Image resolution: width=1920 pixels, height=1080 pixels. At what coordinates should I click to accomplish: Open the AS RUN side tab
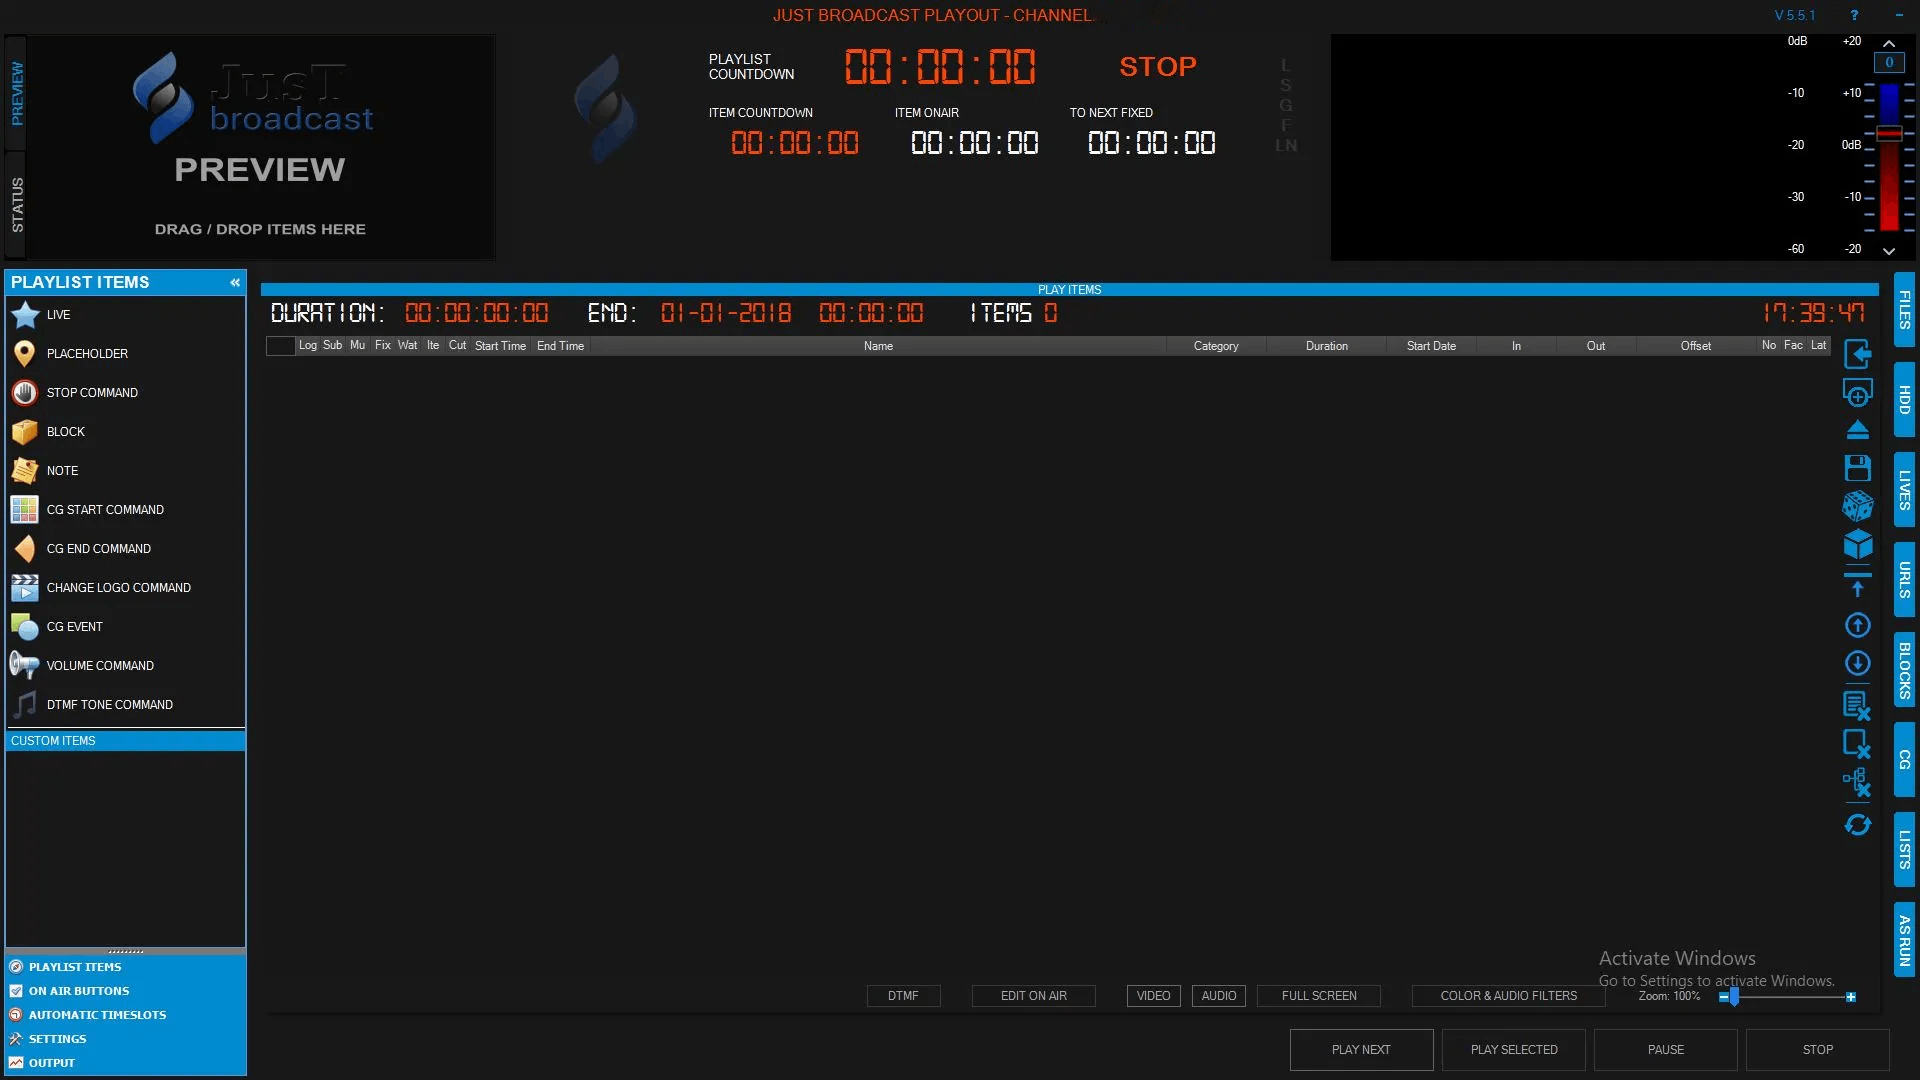1904,939
